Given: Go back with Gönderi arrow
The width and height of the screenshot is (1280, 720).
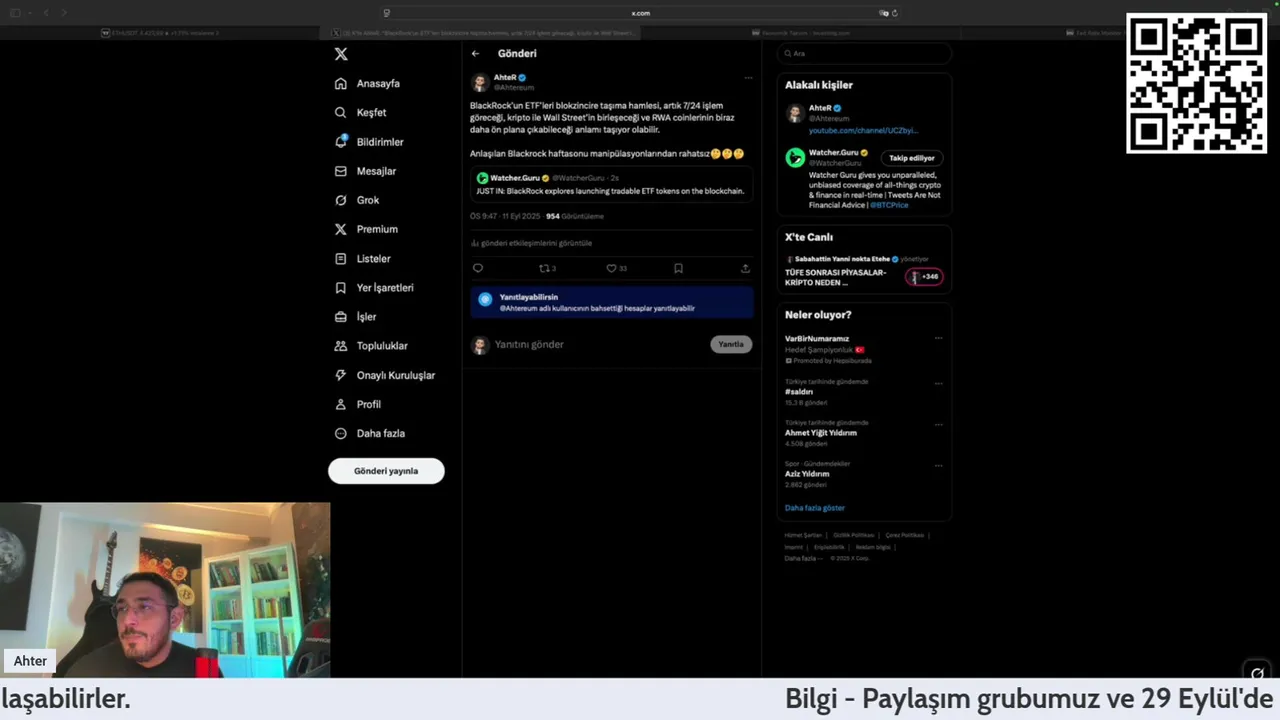Looking at the screenshot, I should pos(476,54).
